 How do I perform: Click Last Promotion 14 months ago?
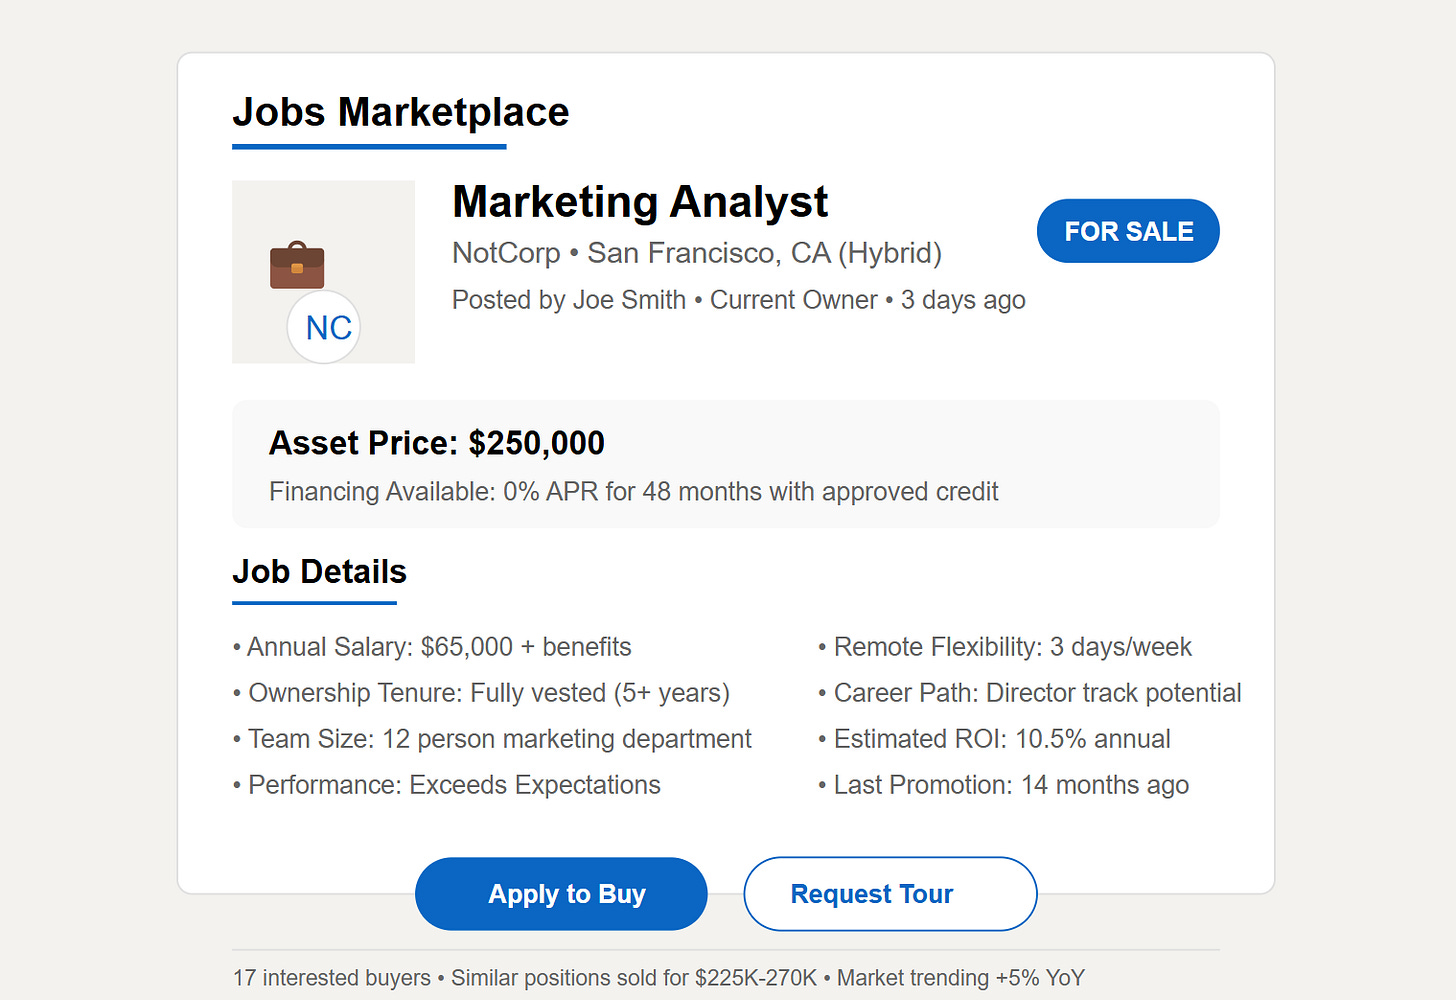1003,785
